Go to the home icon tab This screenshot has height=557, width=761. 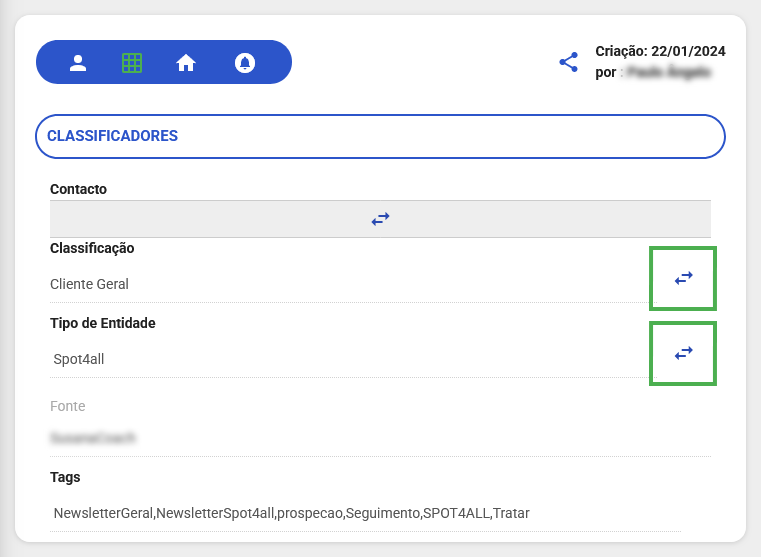coord(186,63)
